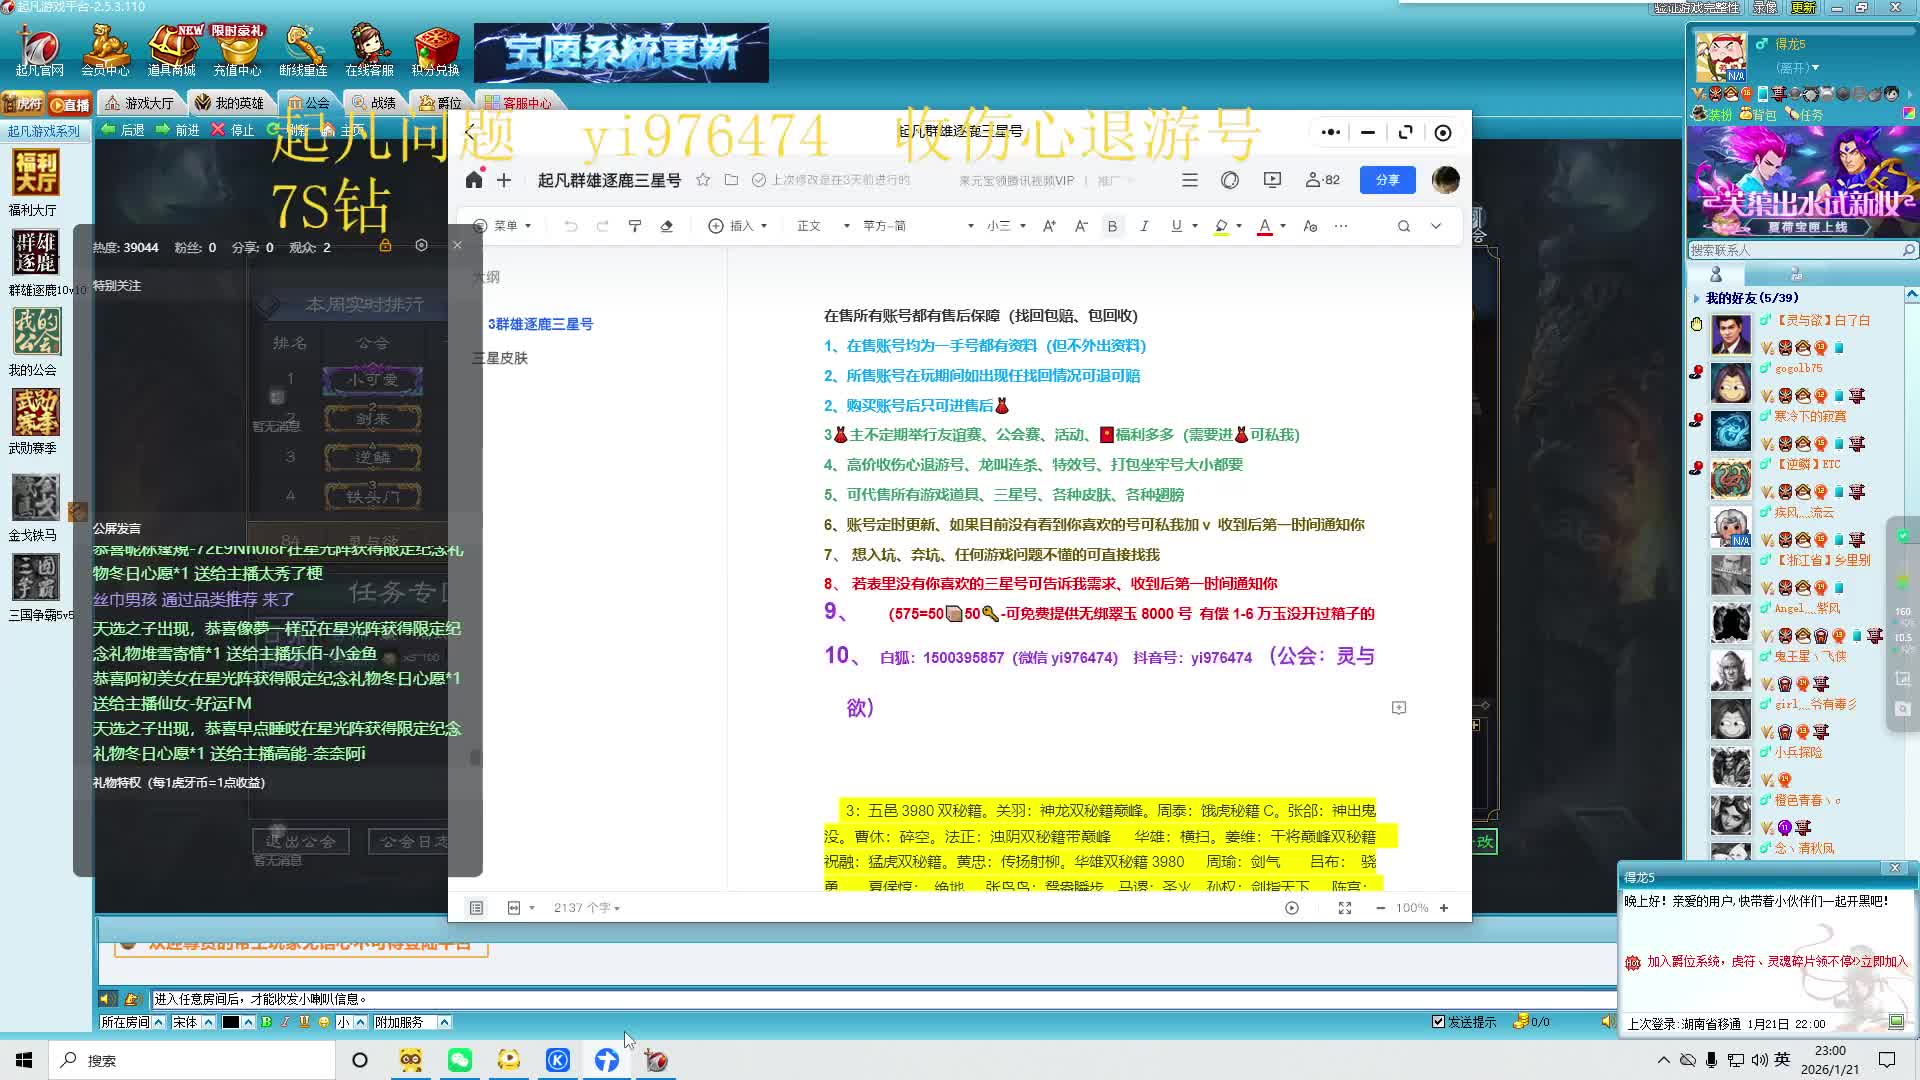Click the blue 分享 share button
This screenshot has width=1920, height=1080.
click(1387, 180)
